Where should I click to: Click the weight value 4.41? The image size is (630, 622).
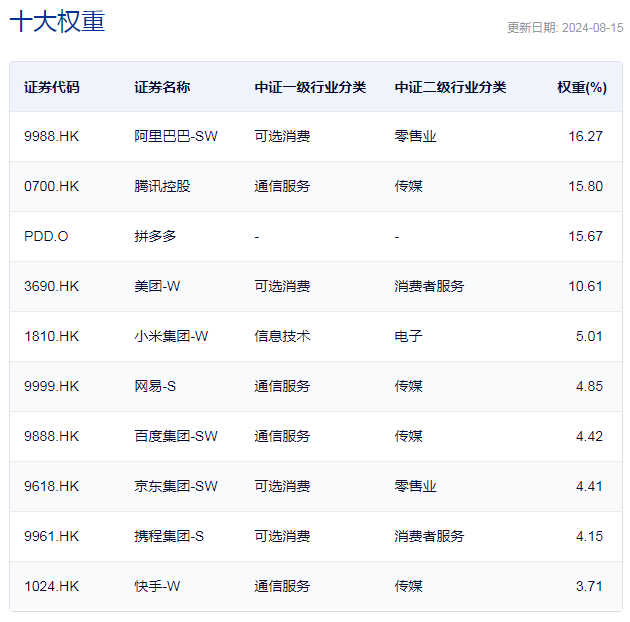[x=589, y=487]
